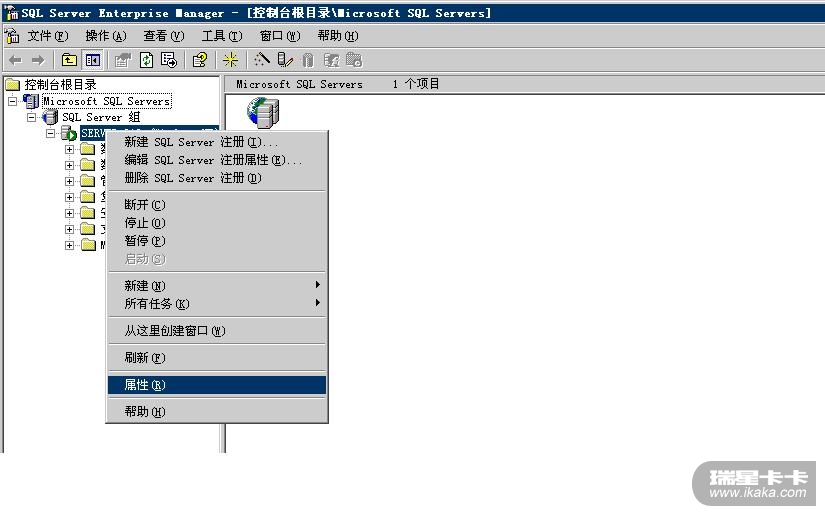
Task: Open the 新建(N) submenu arrow
Action: (317, 285)
